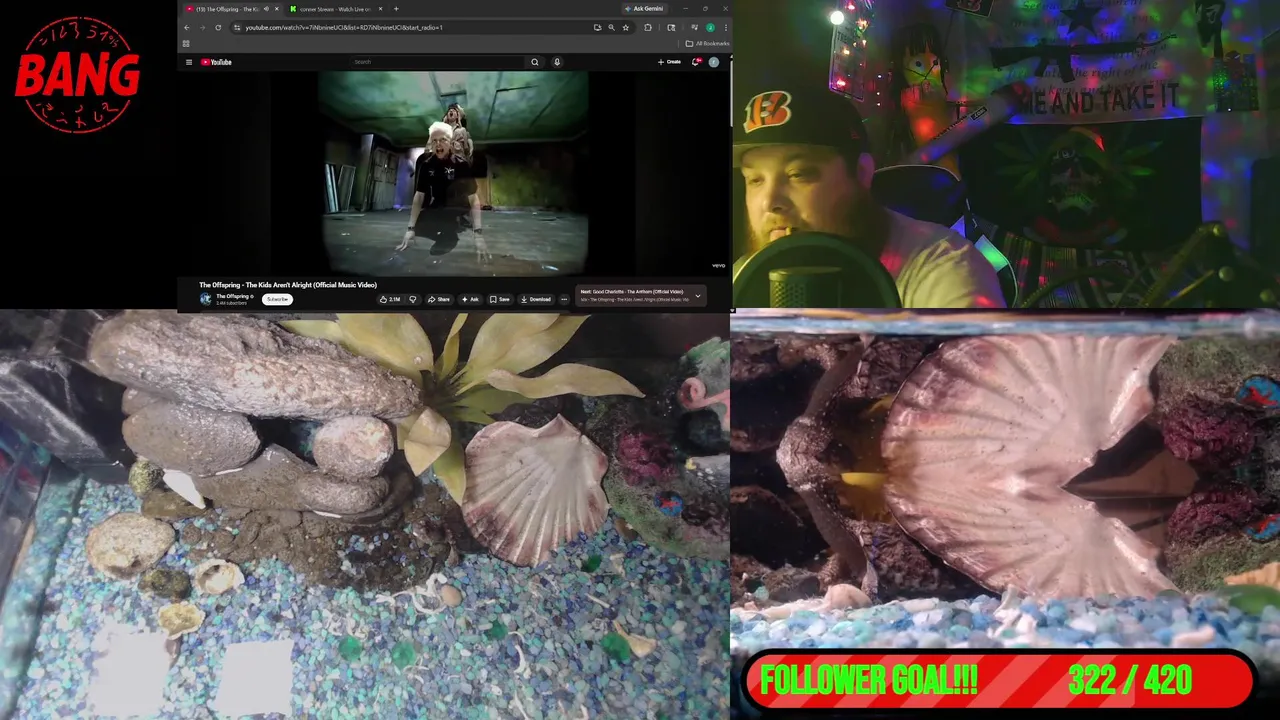Select The Offspring YouTube tab
This screenshot has height=720, width=1280.
232,9
